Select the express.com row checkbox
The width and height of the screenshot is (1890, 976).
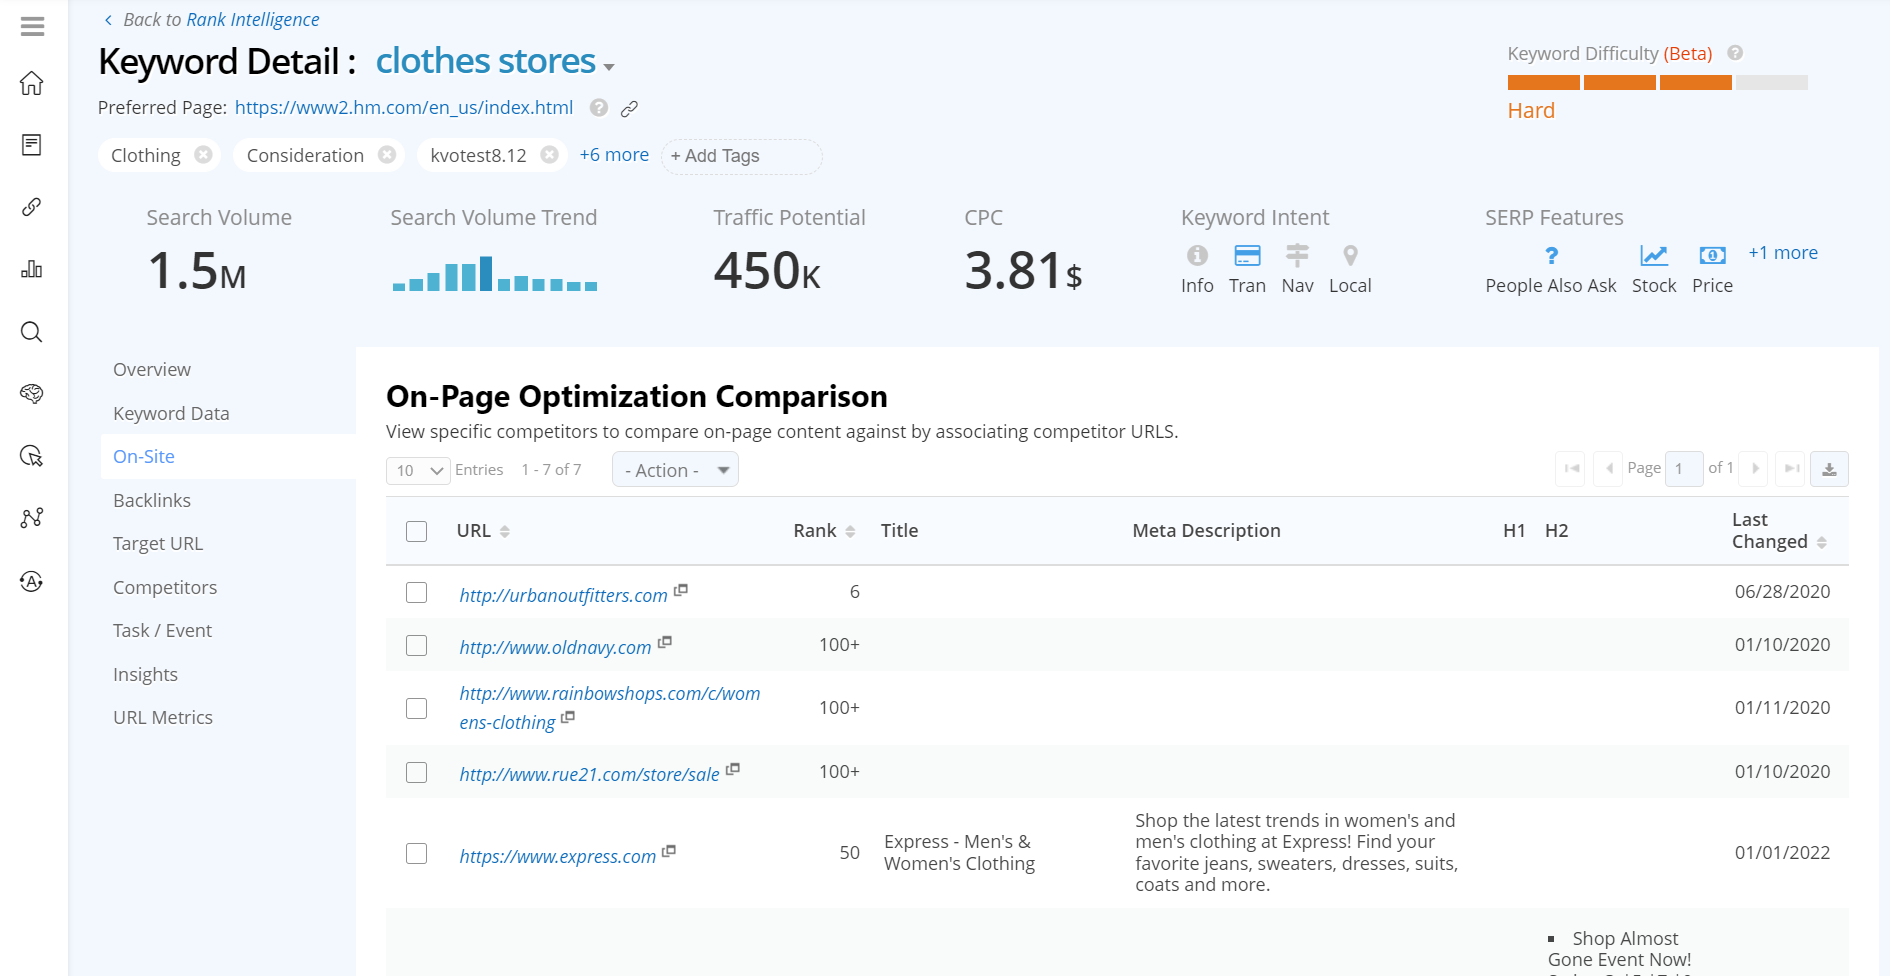pos(417,853)
